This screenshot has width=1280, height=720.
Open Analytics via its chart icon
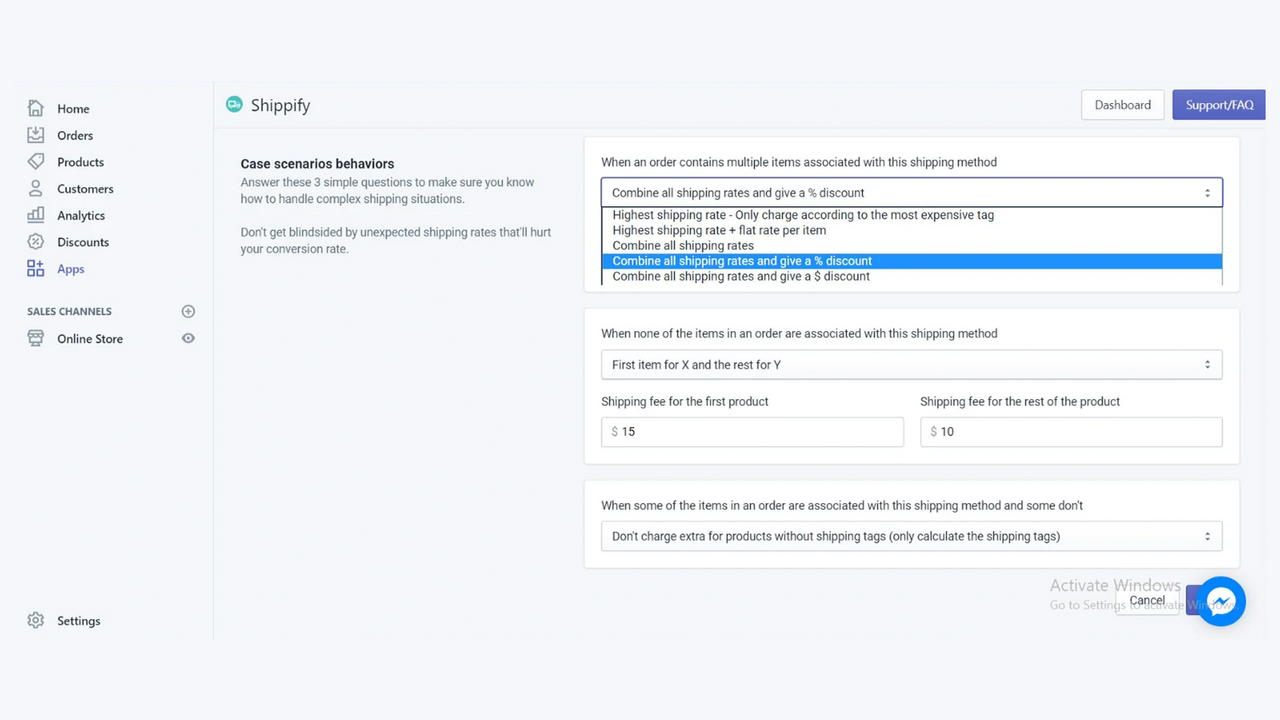pyautogui.click(x=35, y=215)
